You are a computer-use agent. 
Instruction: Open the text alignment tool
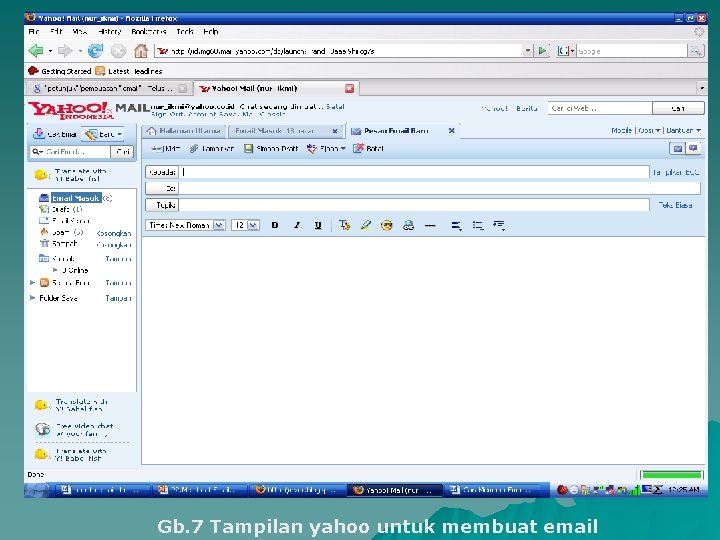pyautogui.click(x=456, y=225)
